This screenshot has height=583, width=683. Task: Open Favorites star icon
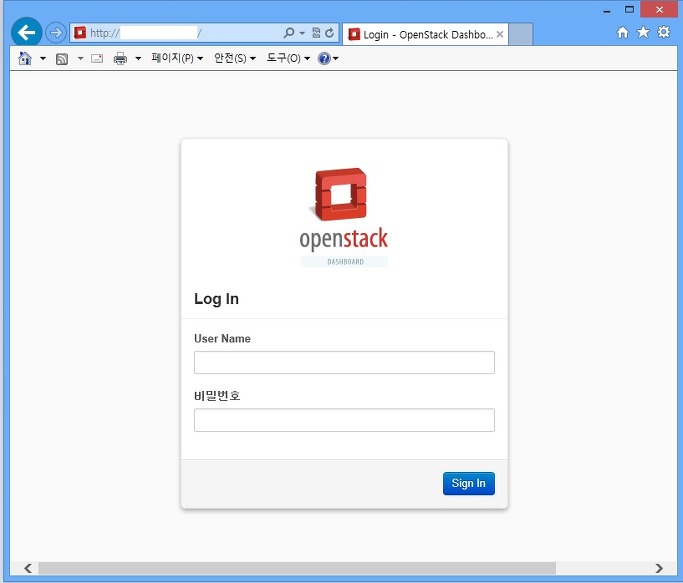point(643,32)
